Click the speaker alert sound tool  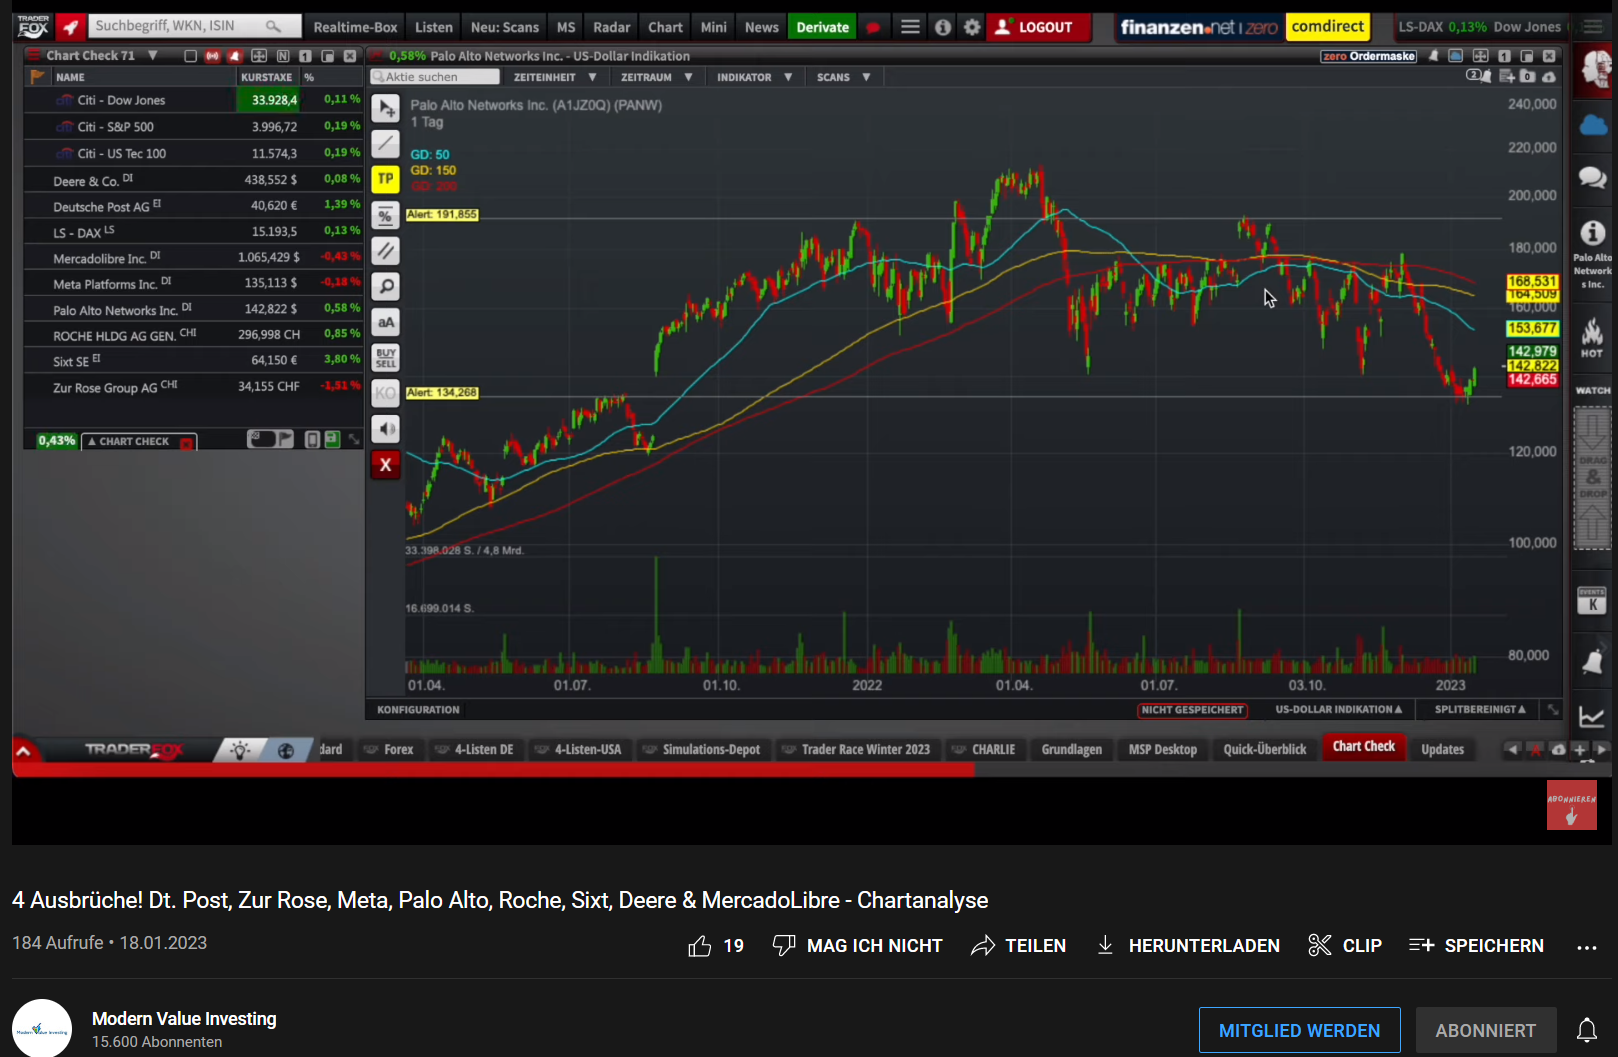386,429
